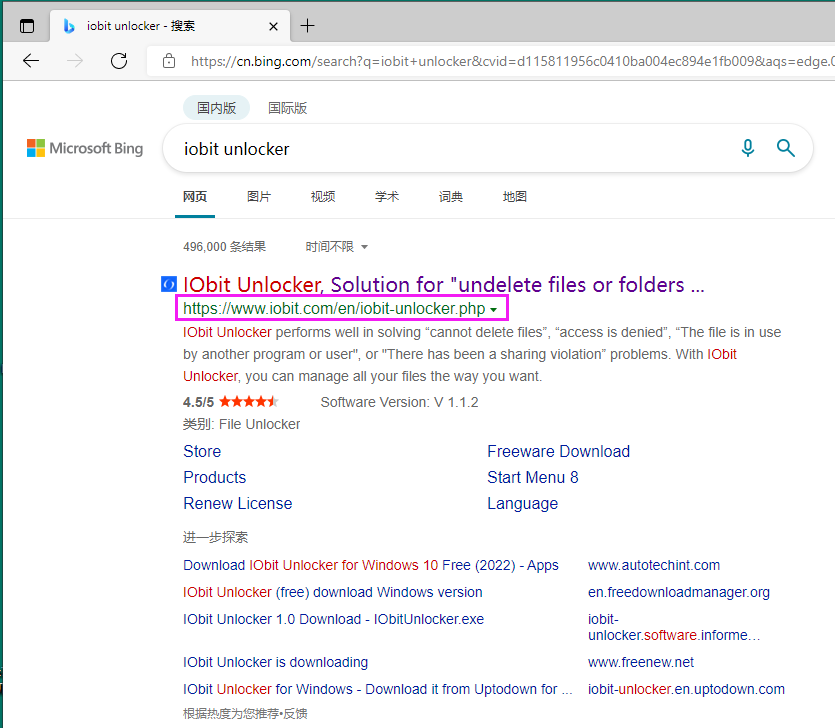Image resolution: width=835 pixels, height=728 pixels.
Task: Open a new browser tab with plus icon
Action: [x=308, y=25]
